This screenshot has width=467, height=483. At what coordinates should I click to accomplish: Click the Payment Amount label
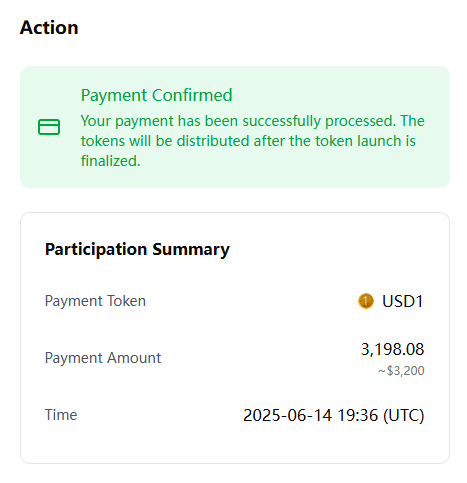point(103,358)
